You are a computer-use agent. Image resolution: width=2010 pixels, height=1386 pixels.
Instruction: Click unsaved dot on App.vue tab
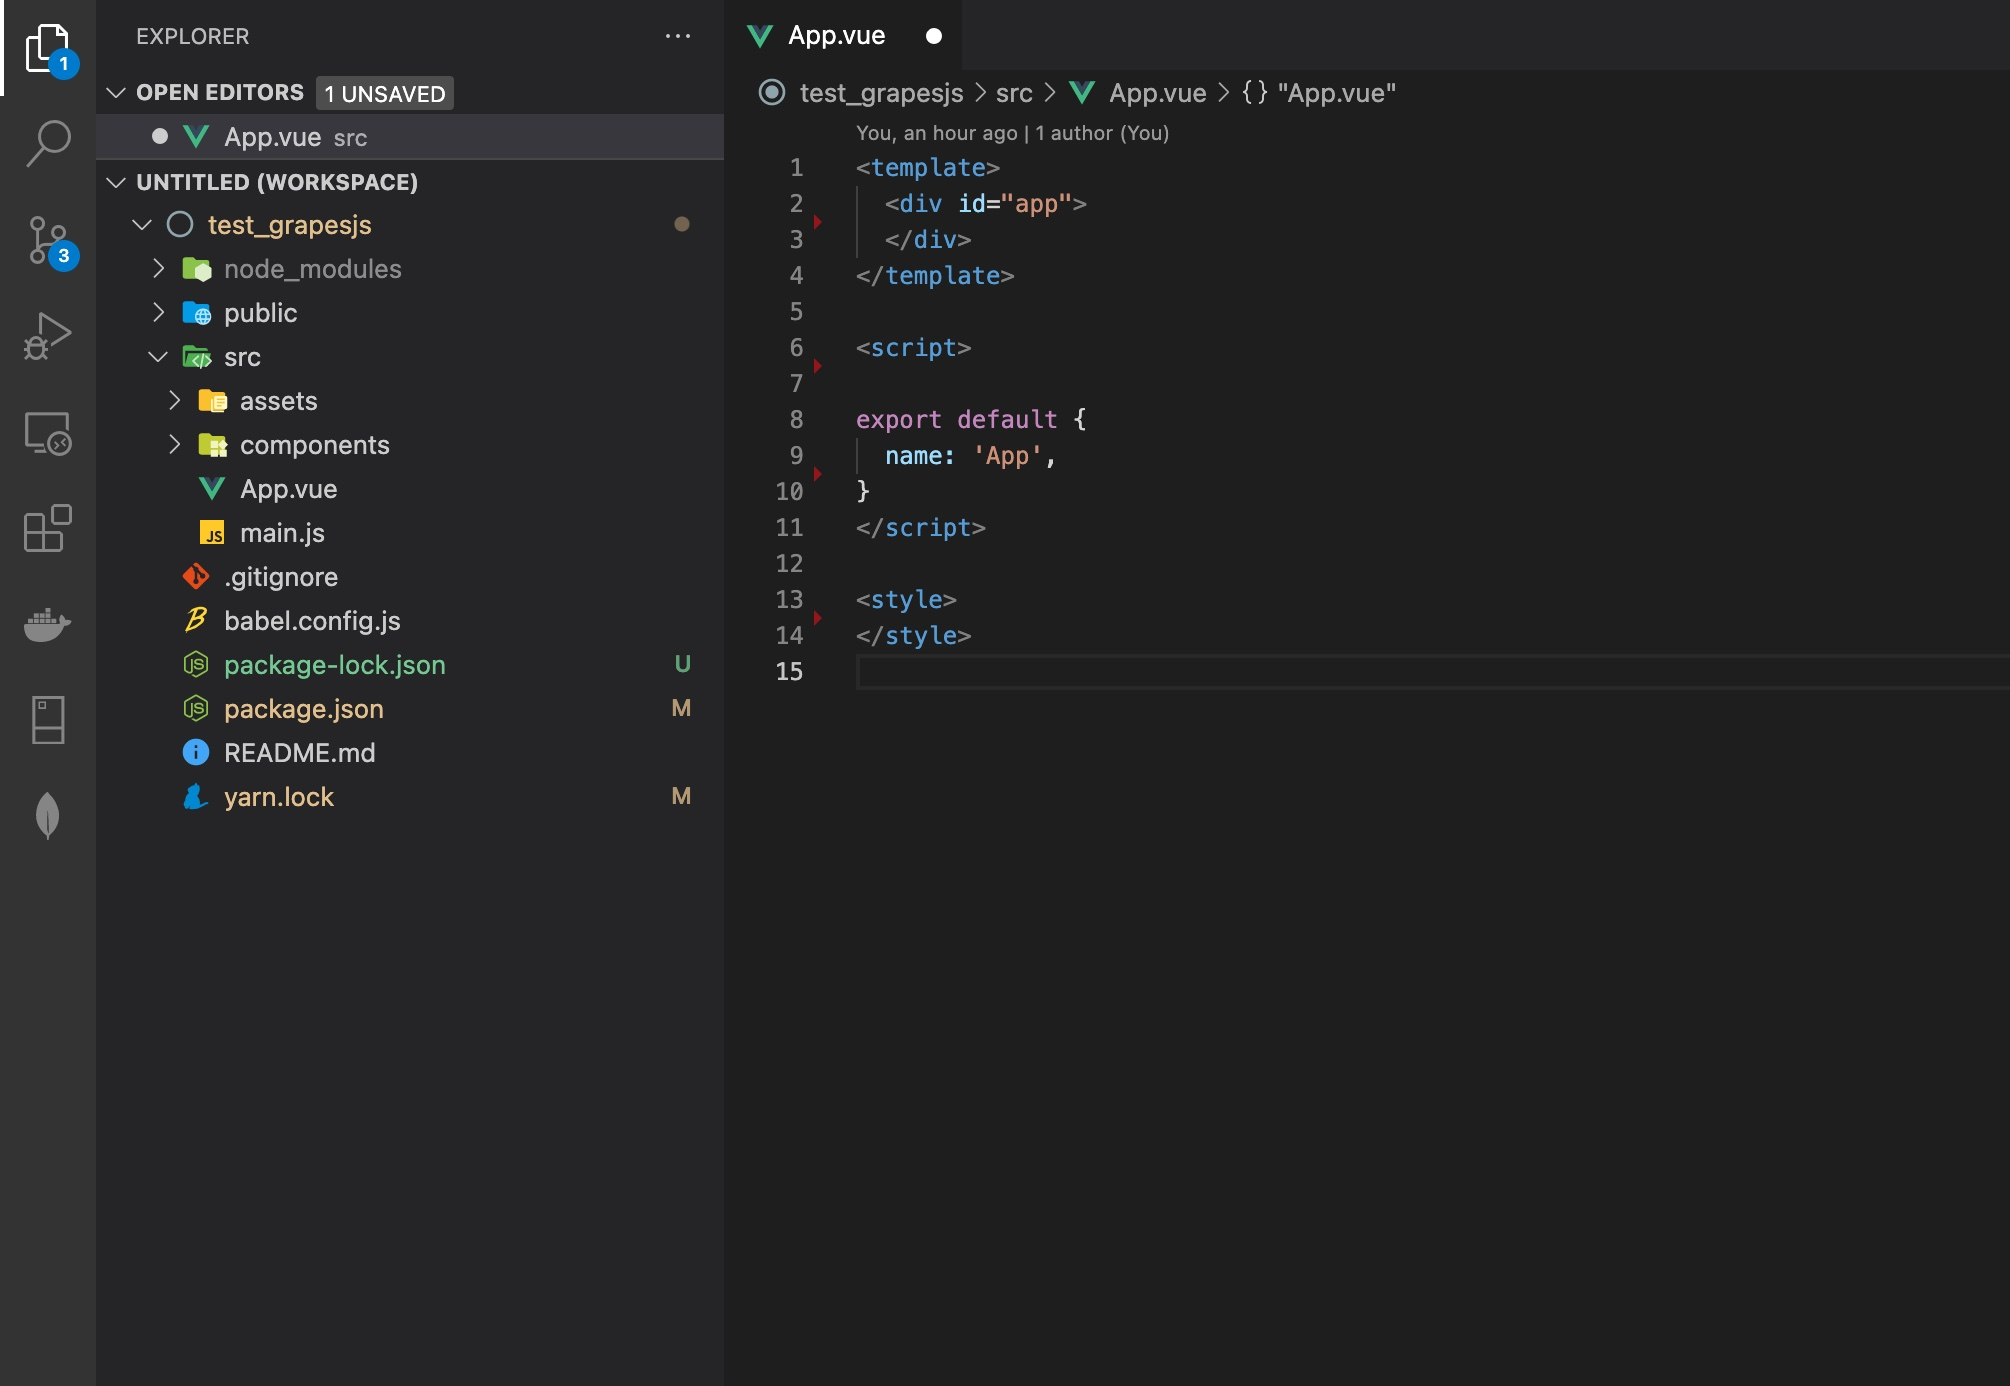pyautogui.click(x=934, y=36)
